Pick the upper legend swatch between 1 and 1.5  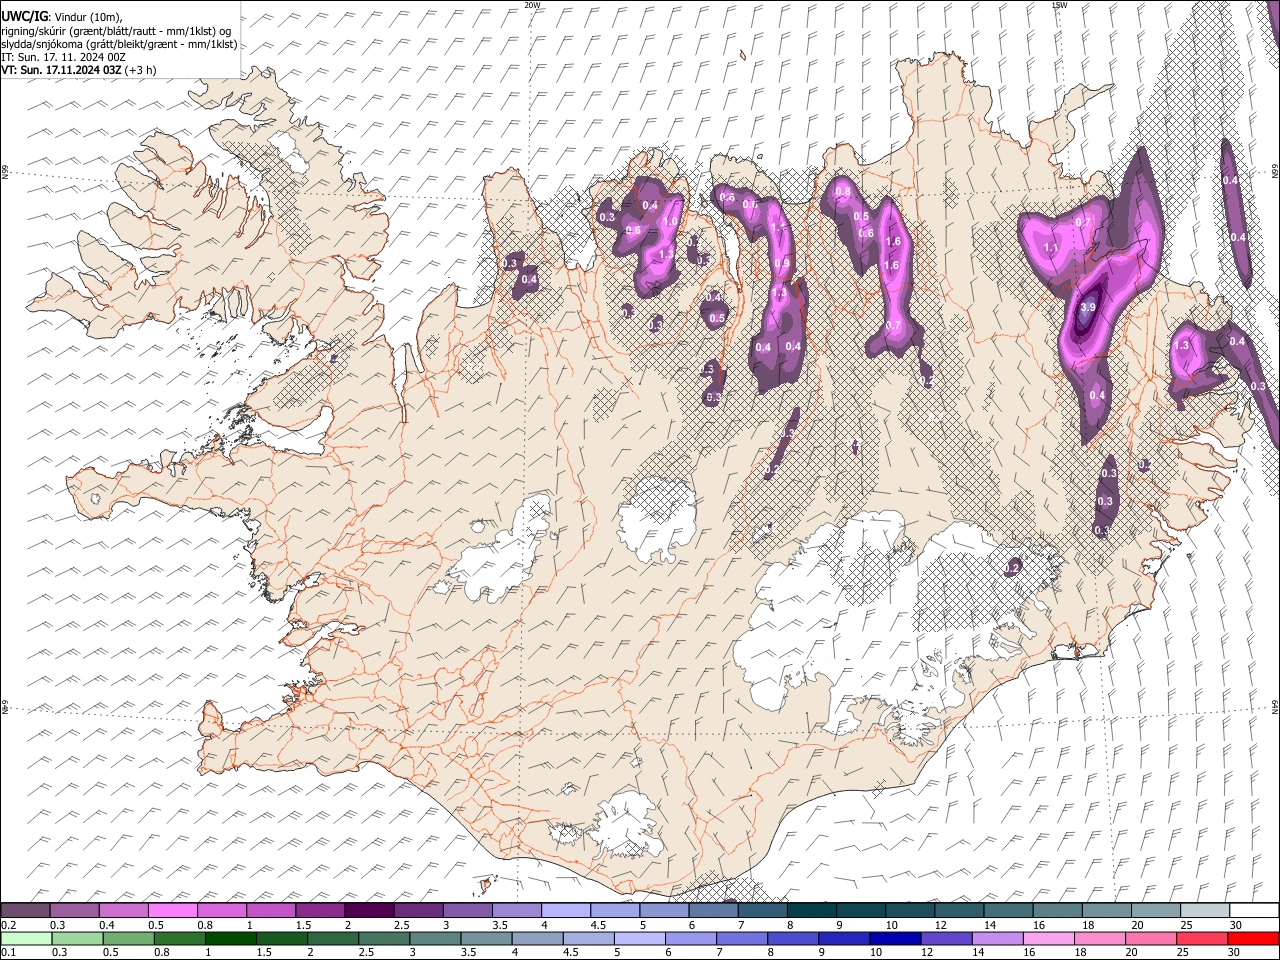point(271,911)
